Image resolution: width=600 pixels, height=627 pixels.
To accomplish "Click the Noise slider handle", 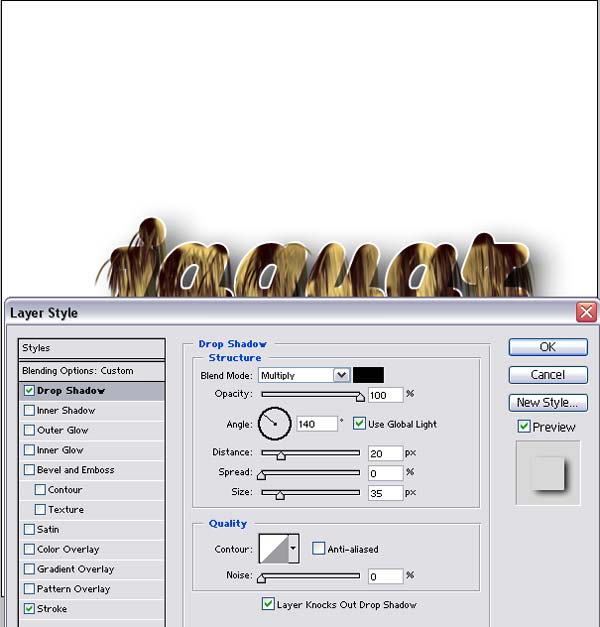I will click(262, 579).
